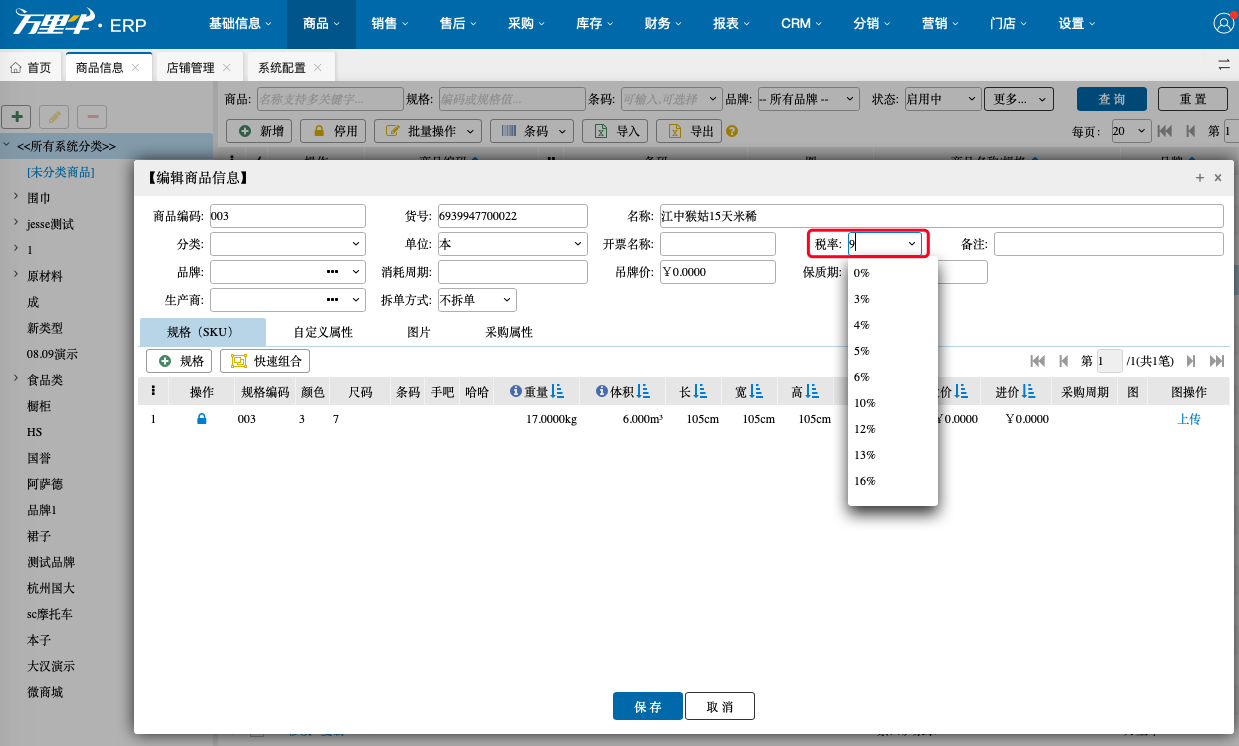Open the 品牌 dropdown in dialog

click(357, 272)
